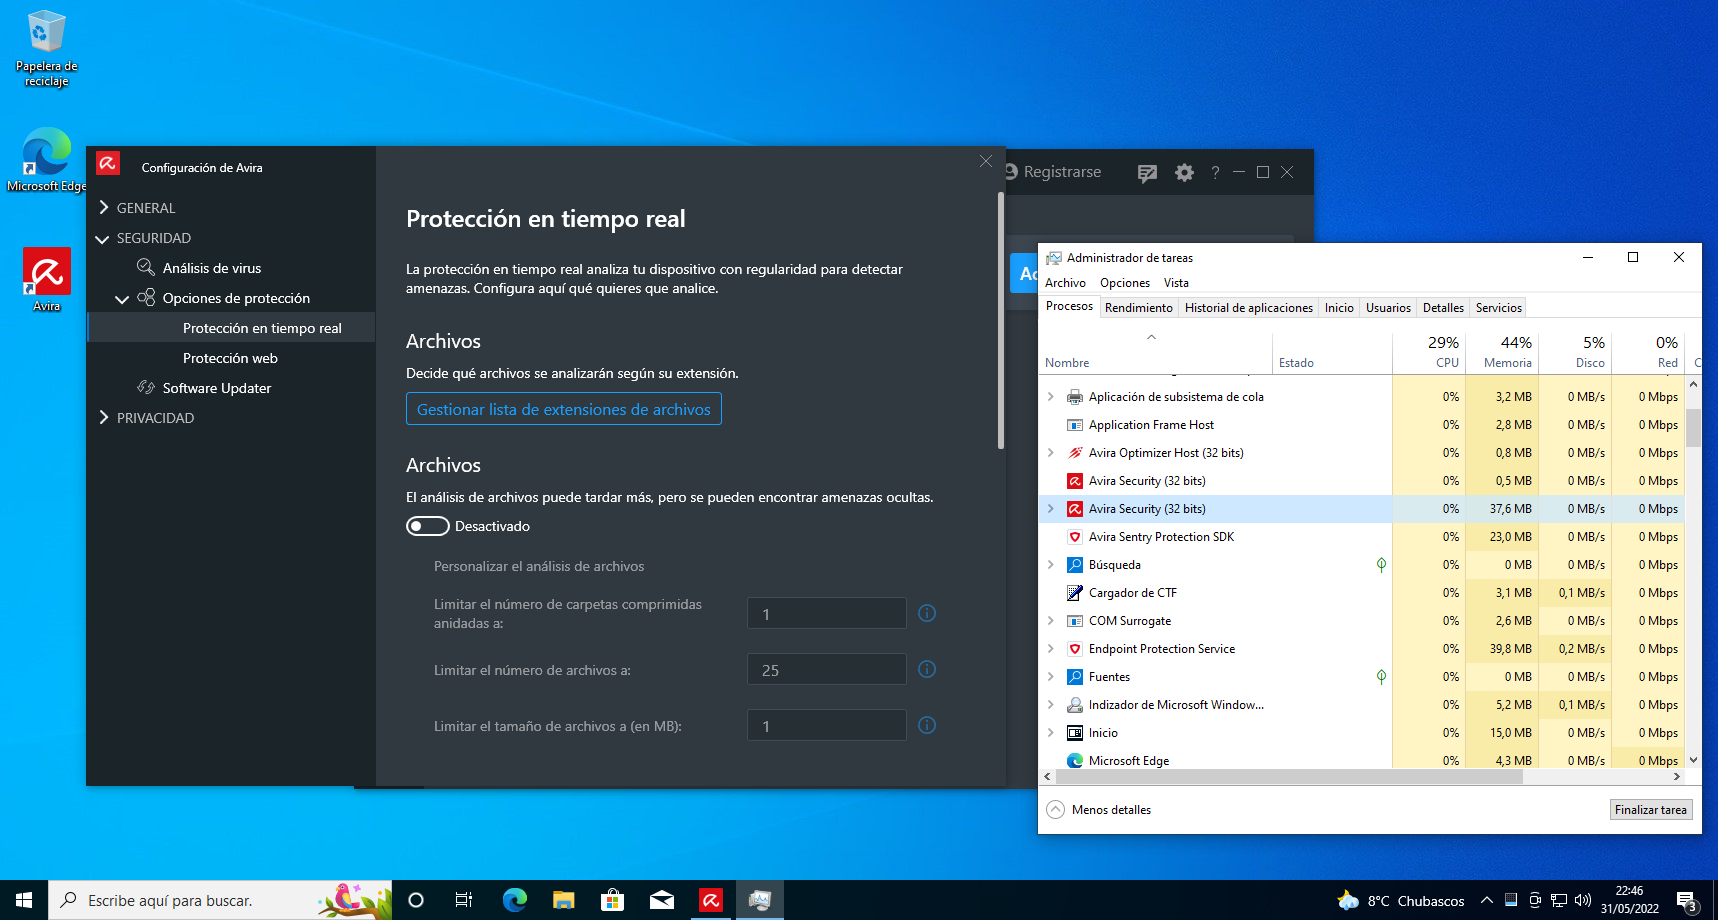Click the Aplicación de subsistema de cola icon

coord(1075,397)
